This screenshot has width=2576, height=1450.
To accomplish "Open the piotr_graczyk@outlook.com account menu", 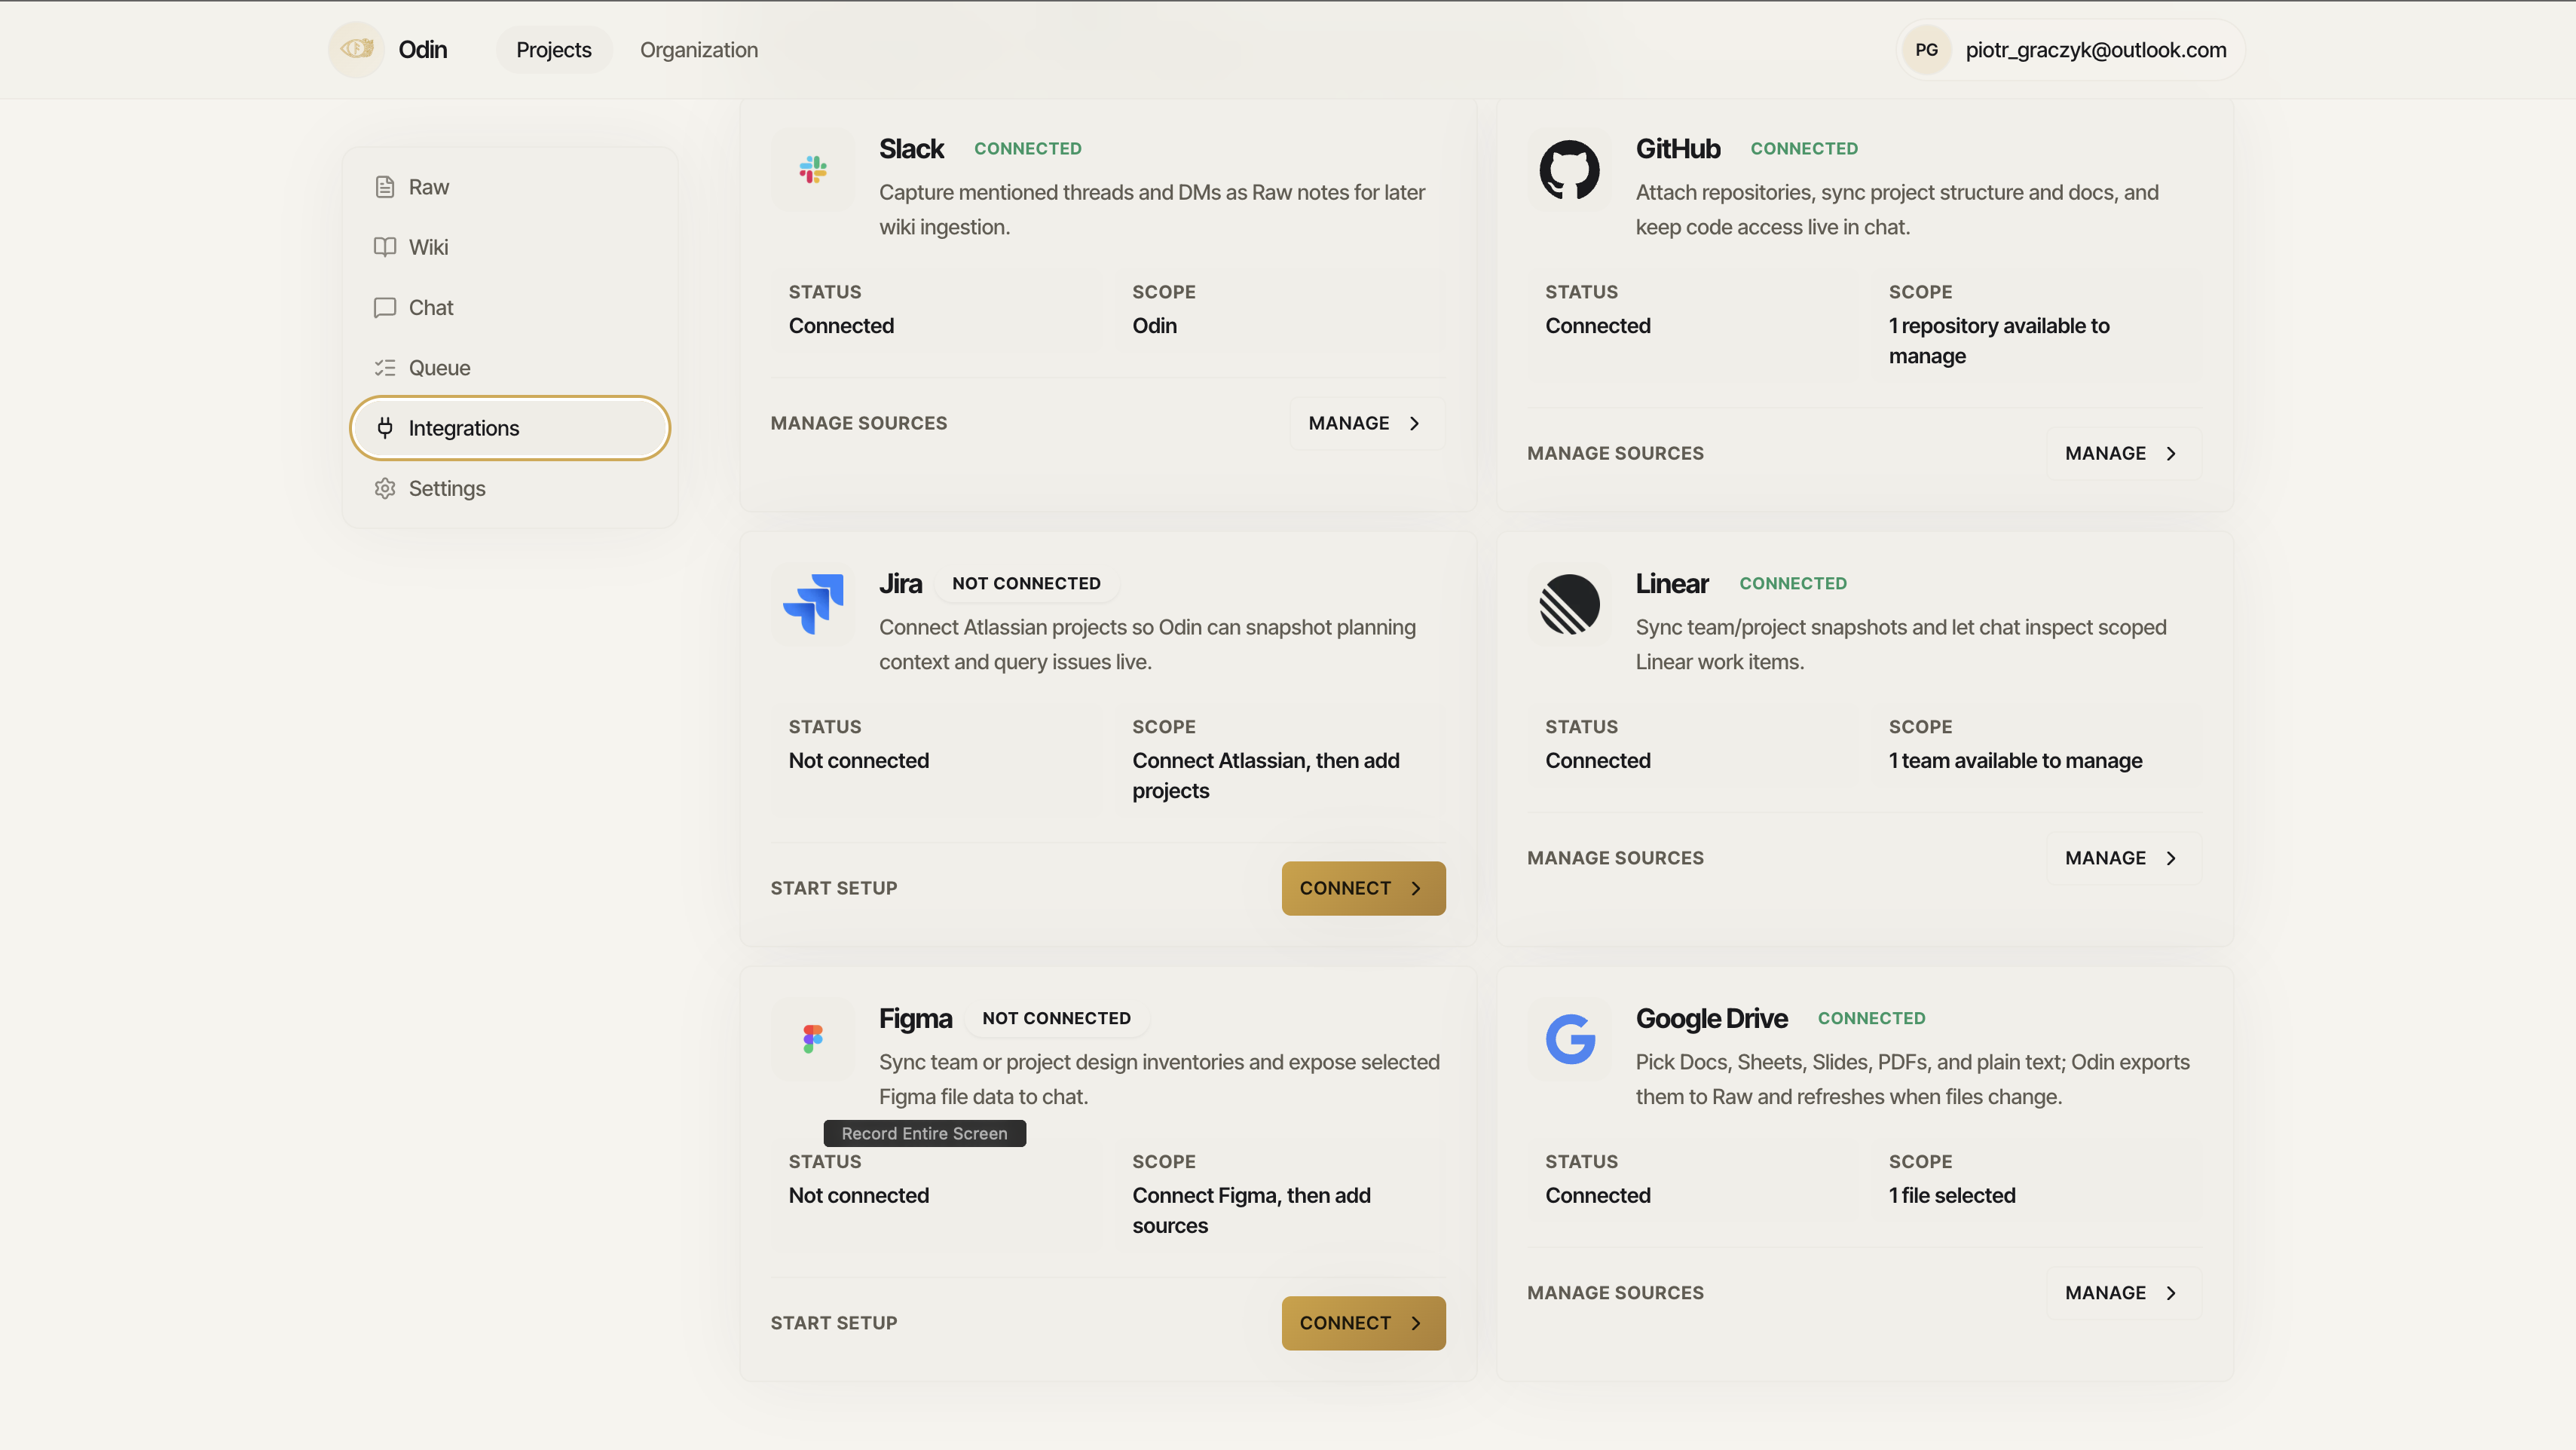I will tap(2071, 50).
